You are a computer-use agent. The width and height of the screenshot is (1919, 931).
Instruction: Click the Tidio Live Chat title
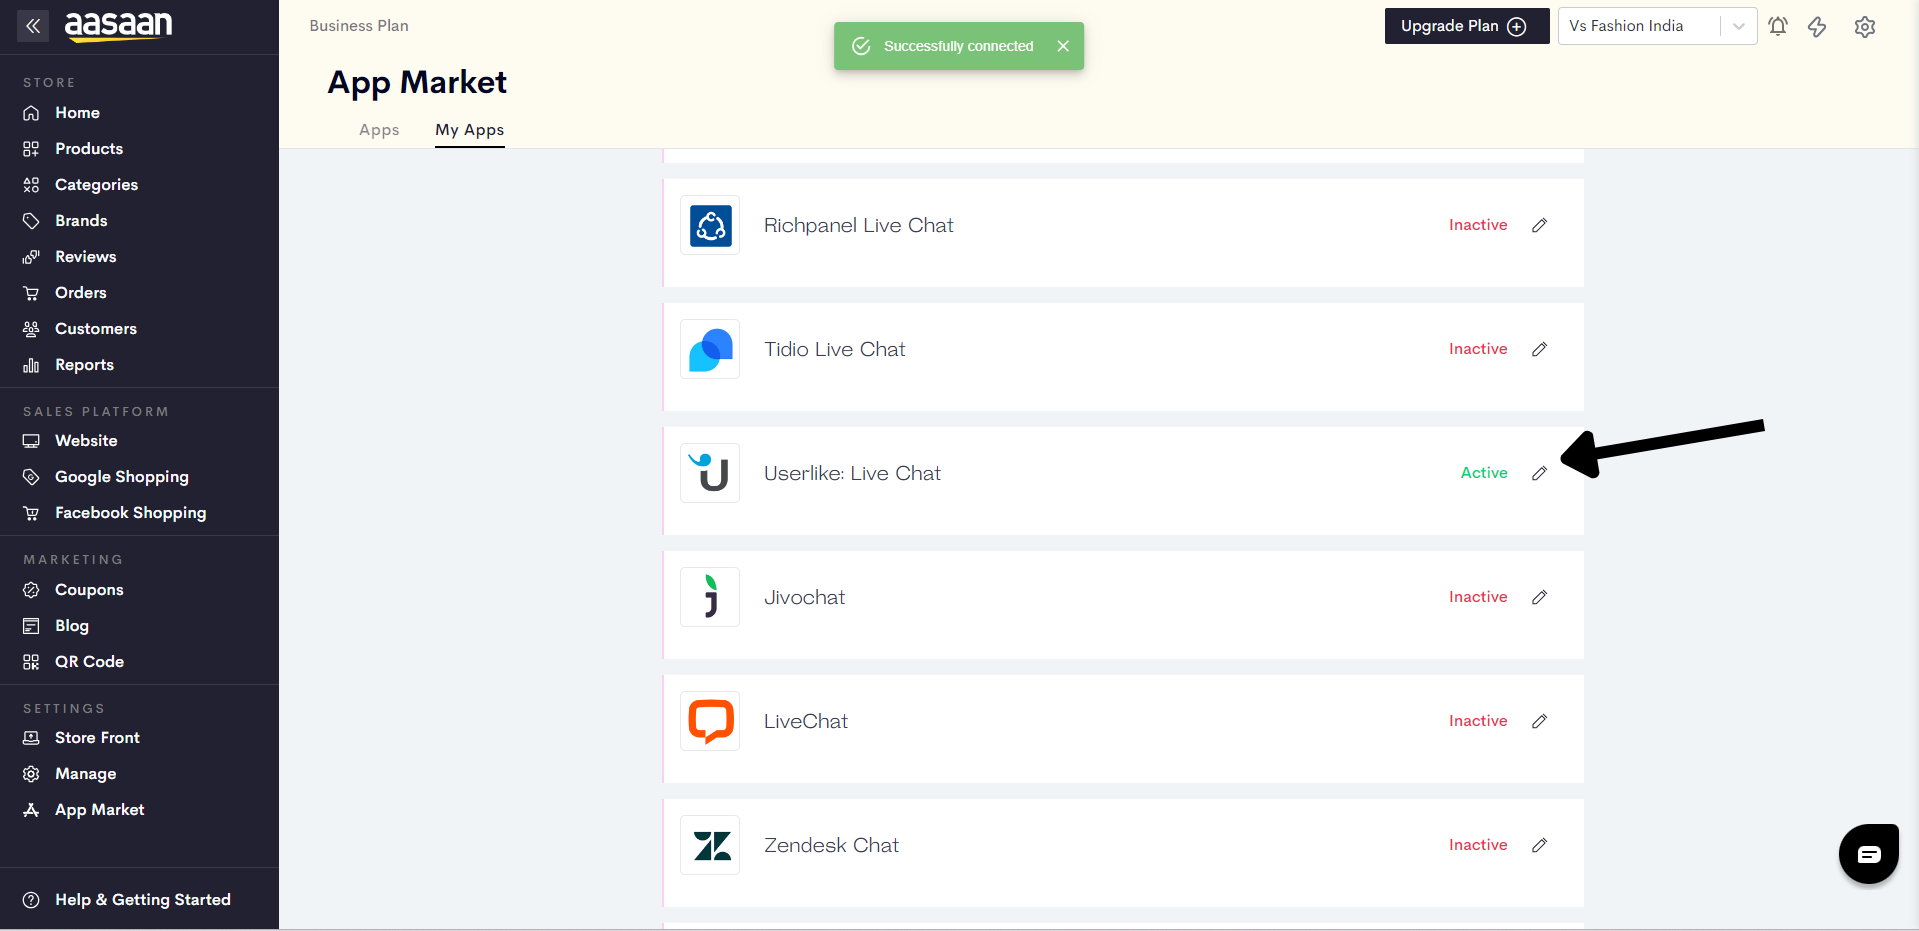[x=834, y=349]
